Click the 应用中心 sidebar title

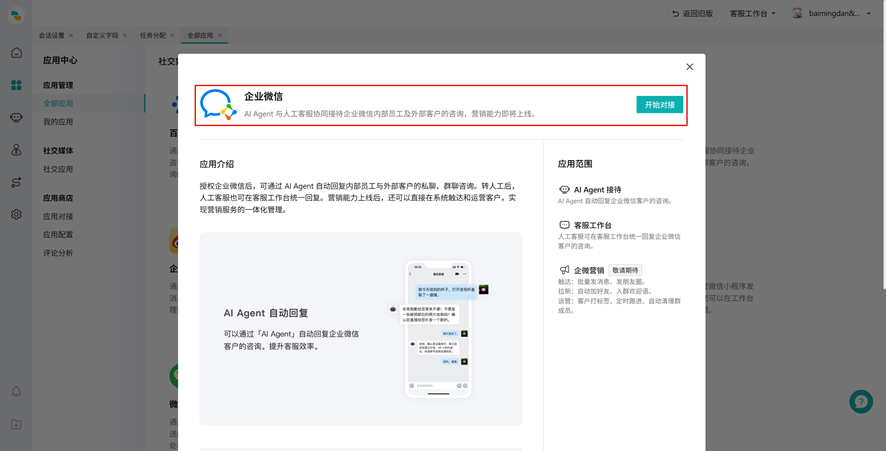coord(60,60)
